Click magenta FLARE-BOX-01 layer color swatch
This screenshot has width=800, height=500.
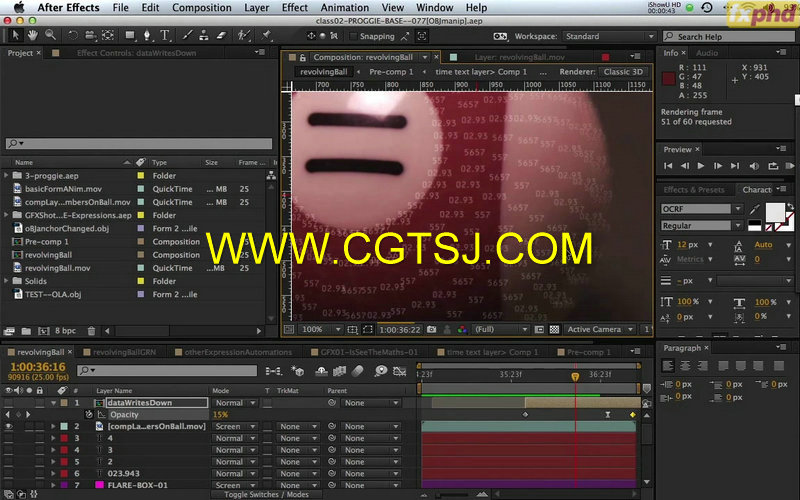click(x=99, y=485)
